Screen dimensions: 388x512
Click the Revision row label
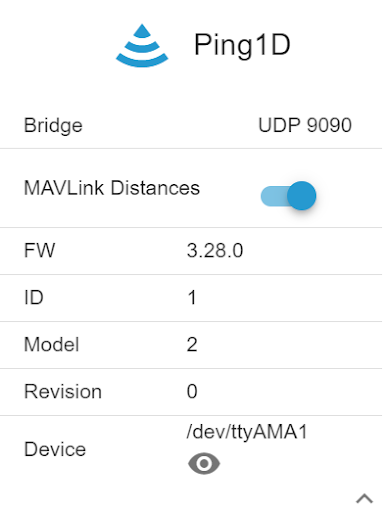(63, 391)
